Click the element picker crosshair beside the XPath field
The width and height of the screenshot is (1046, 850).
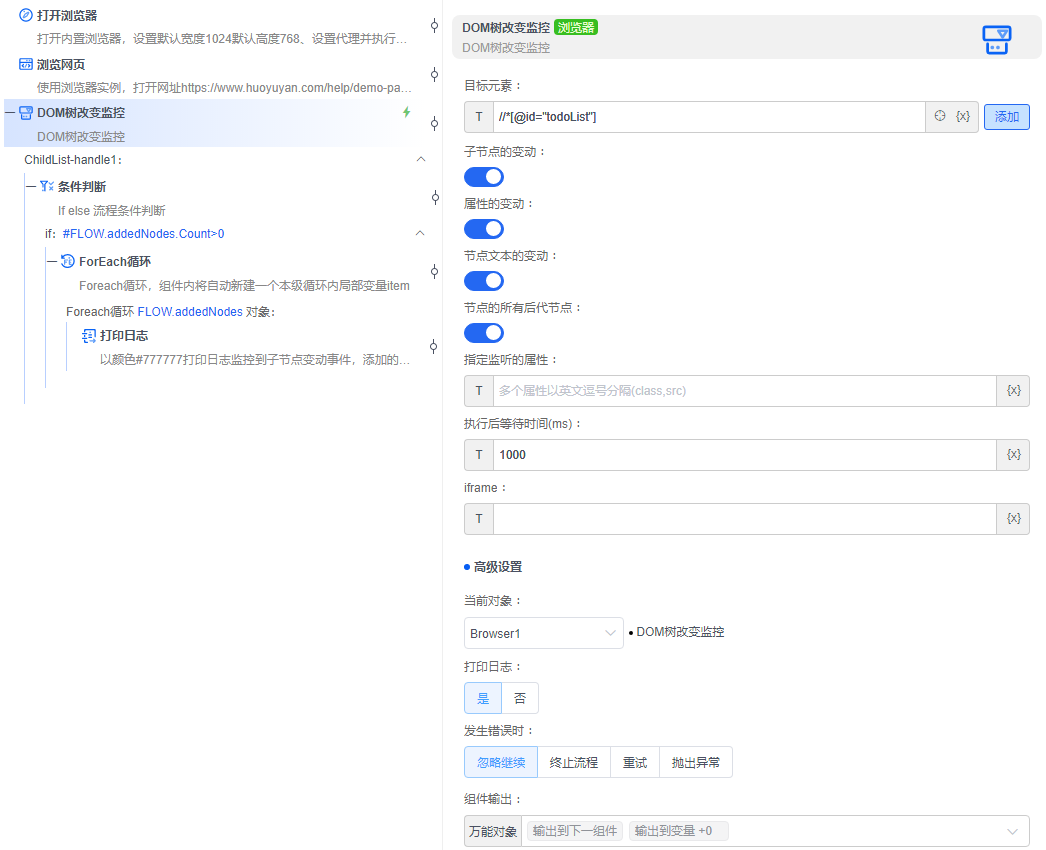pos(939,116)
